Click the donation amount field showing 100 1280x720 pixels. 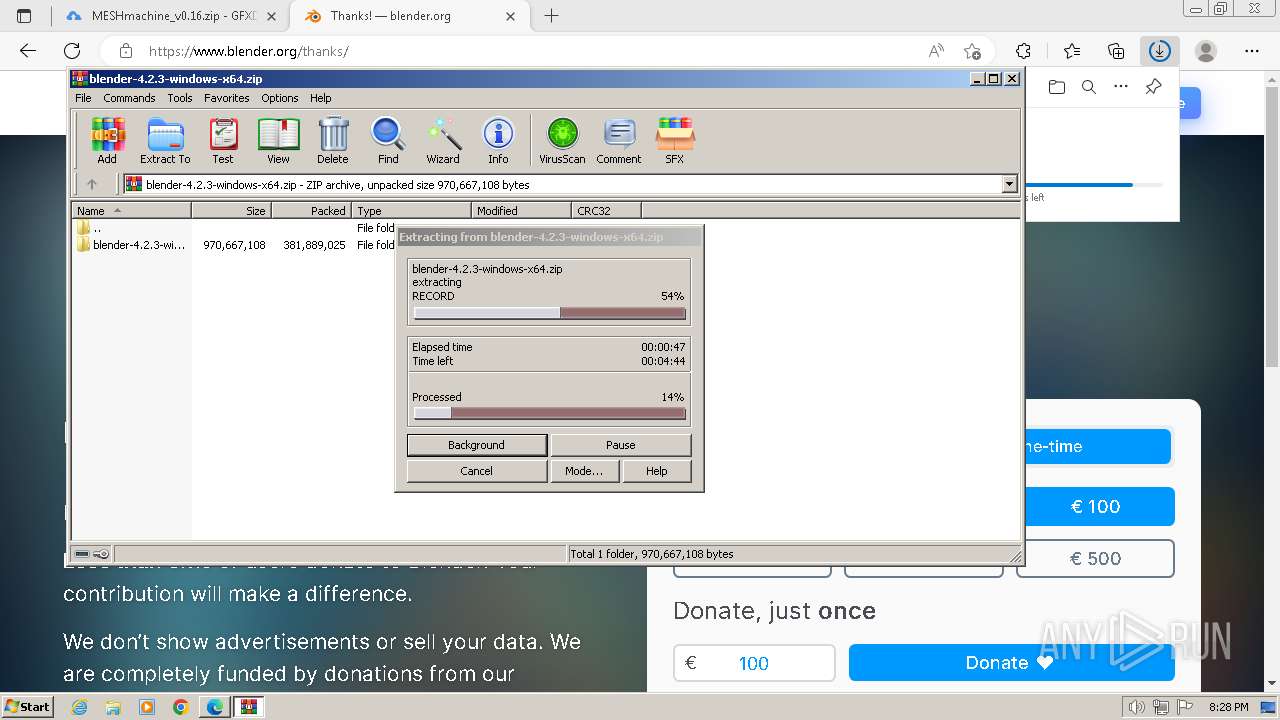click(x=754, y=663)
